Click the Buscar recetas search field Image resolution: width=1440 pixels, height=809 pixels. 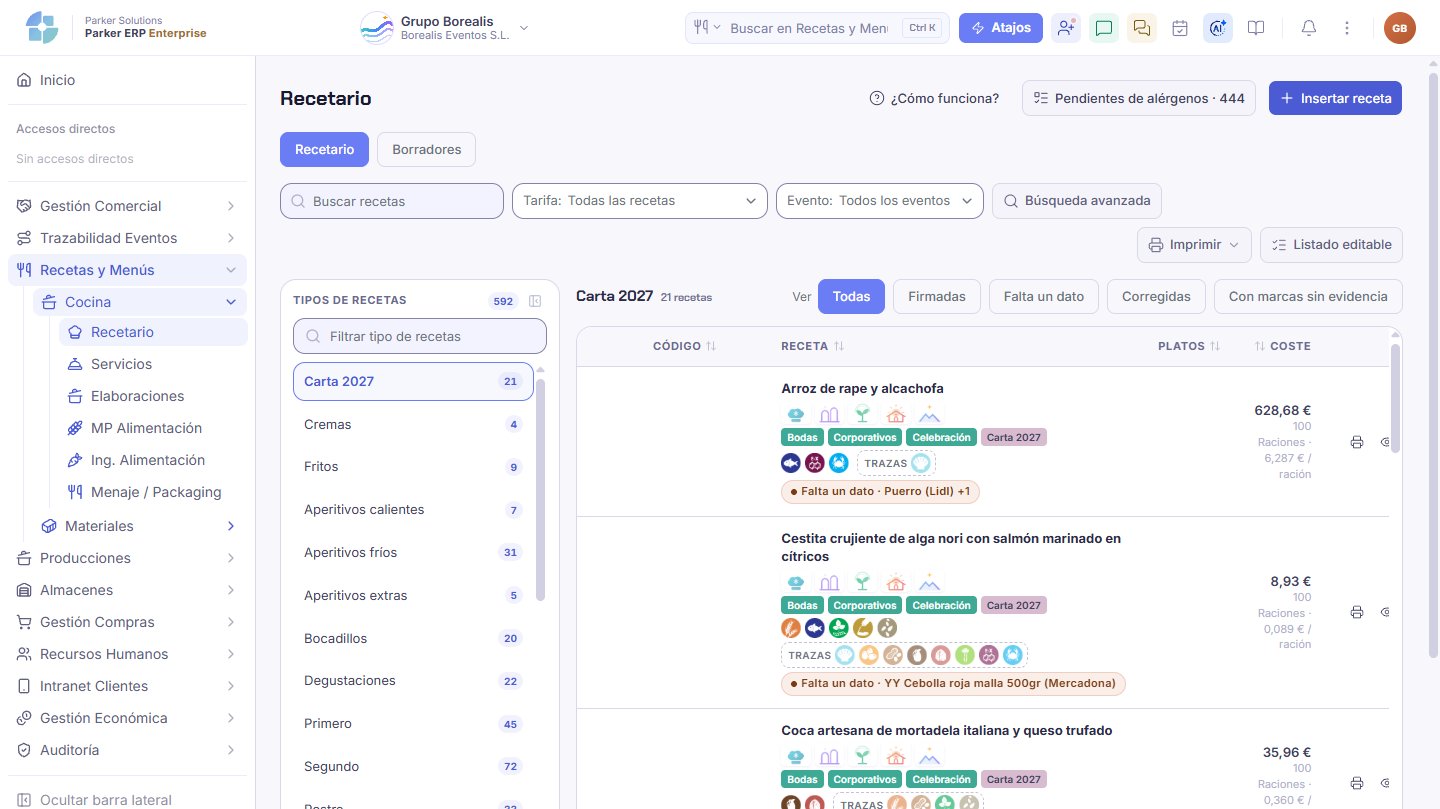coord(392,201)
